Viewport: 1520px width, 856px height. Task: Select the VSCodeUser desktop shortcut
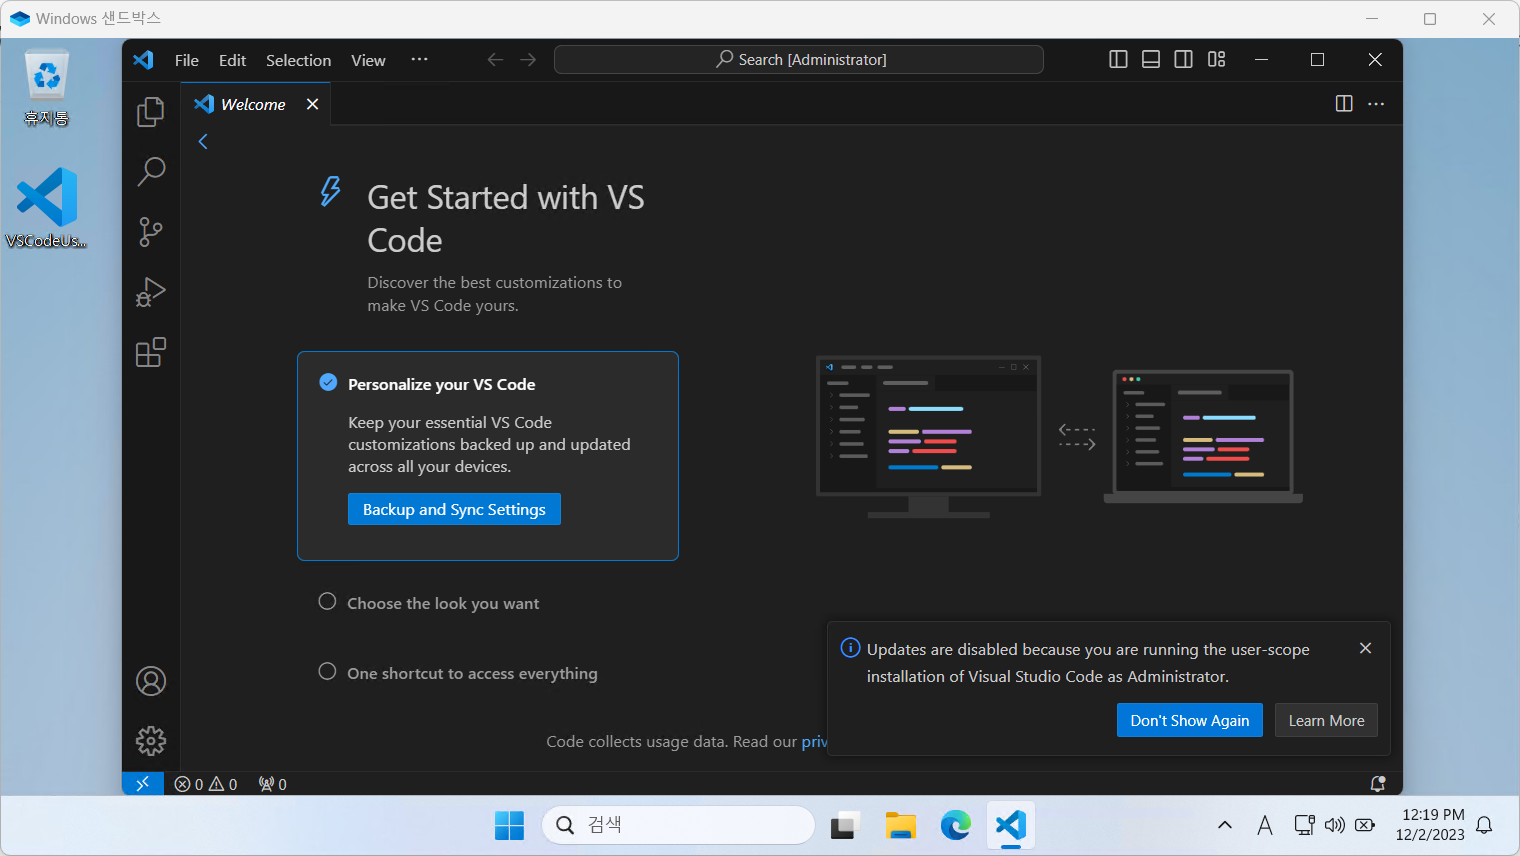[x=47, y=208]
